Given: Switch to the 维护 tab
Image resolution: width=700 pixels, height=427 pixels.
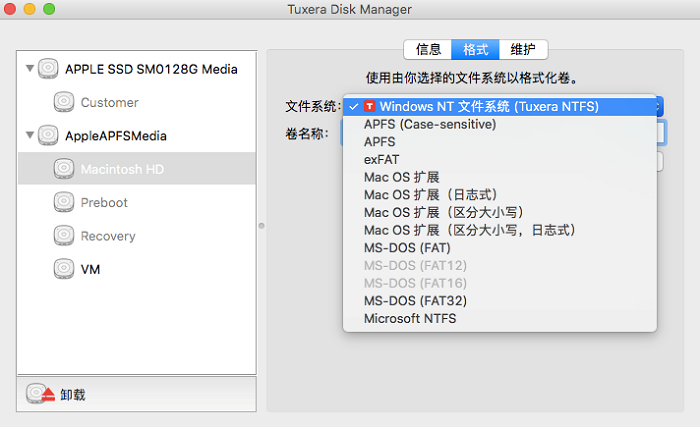Looking at the screenshot, I should click(522, 49).
